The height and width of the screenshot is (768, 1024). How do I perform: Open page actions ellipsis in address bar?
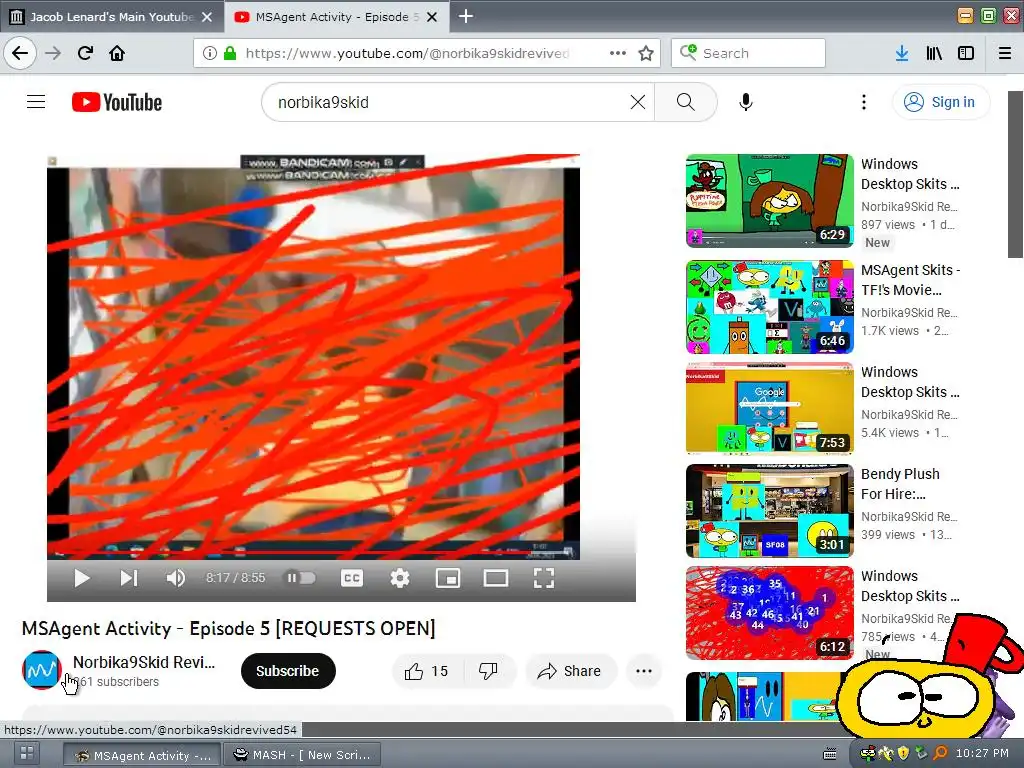(x=617, y=53)
